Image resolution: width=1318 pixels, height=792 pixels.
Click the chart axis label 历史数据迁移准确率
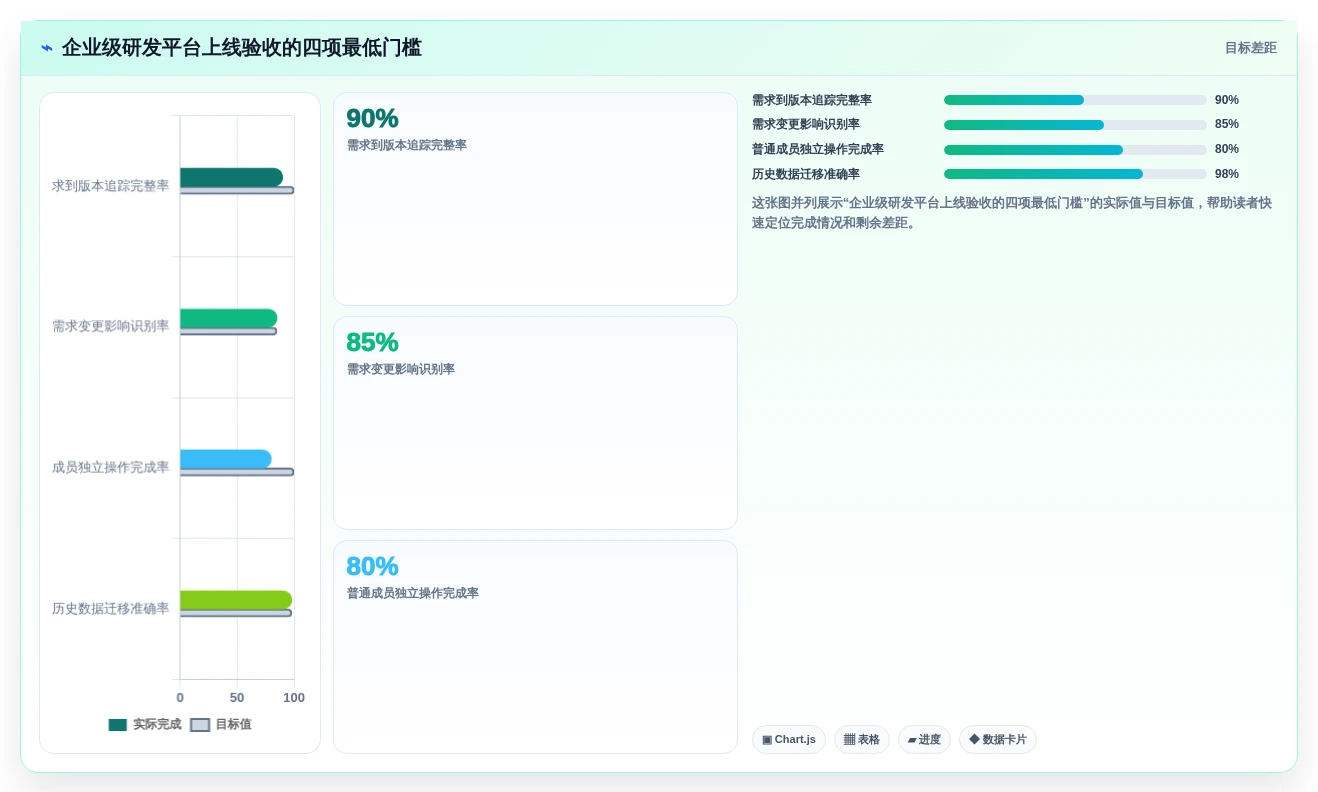tap(111, 609)
